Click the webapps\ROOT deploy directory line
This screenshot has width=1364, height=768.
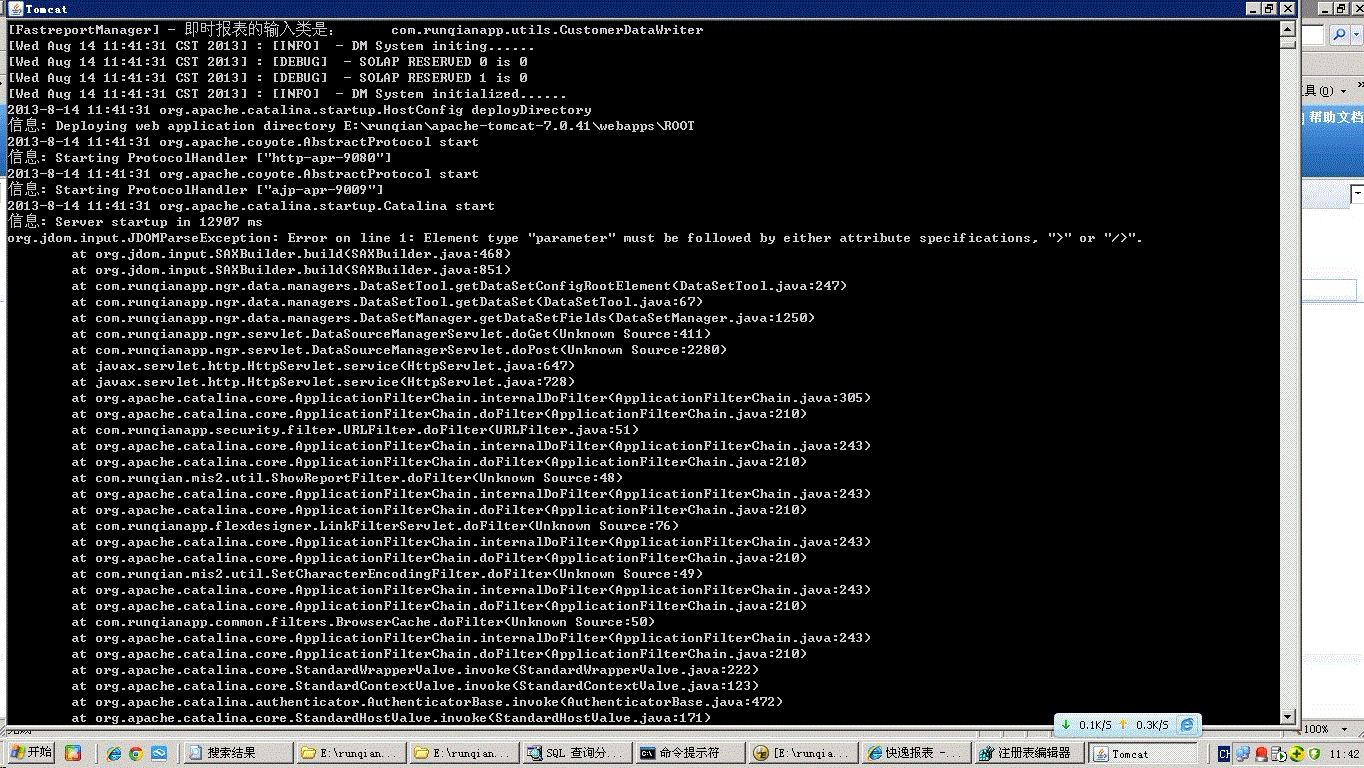(x=351, y=126)
